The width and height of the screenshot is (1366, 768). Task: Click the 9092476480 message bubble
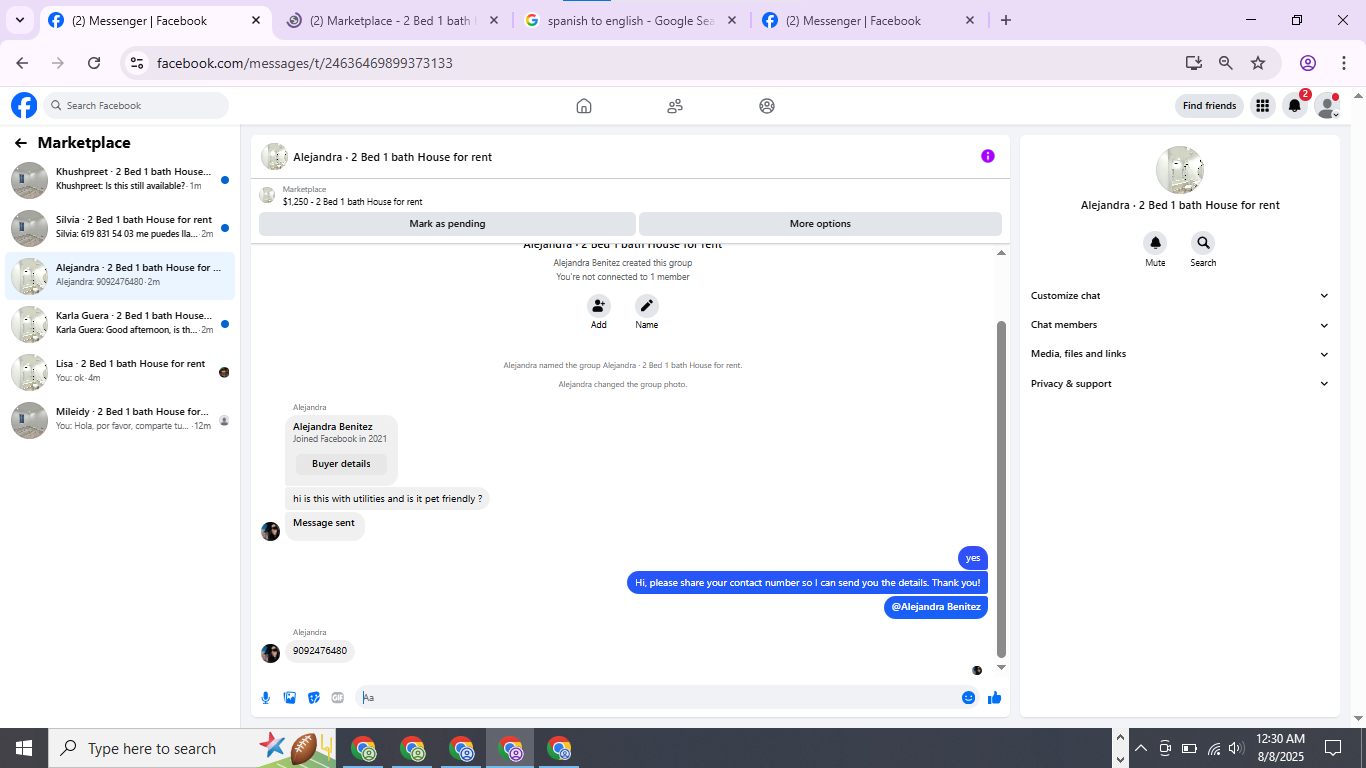[x=320, y=651]
